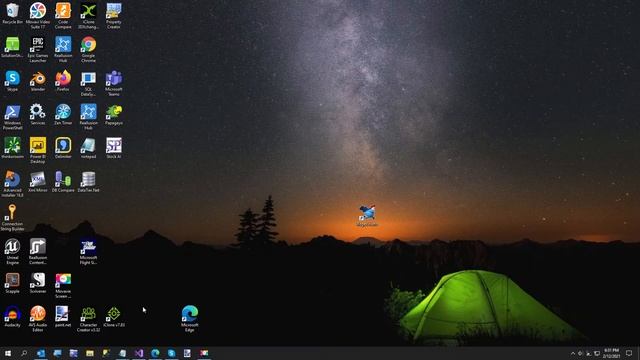Open Edge from the taskbar
Viewport: 640px width, 360px height.
pos(155,353)
